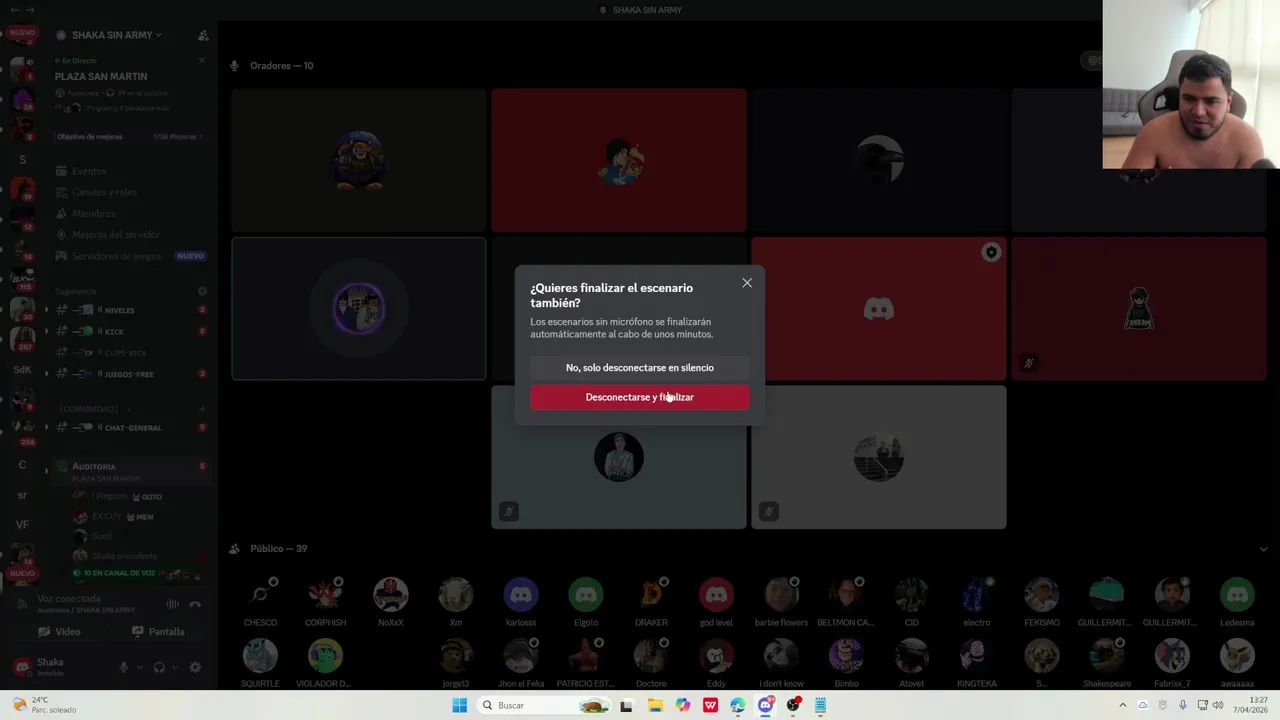Select DRAKER audience avatar
The height and width of the screenshot is (720, 1280).
tap(651, 595)
